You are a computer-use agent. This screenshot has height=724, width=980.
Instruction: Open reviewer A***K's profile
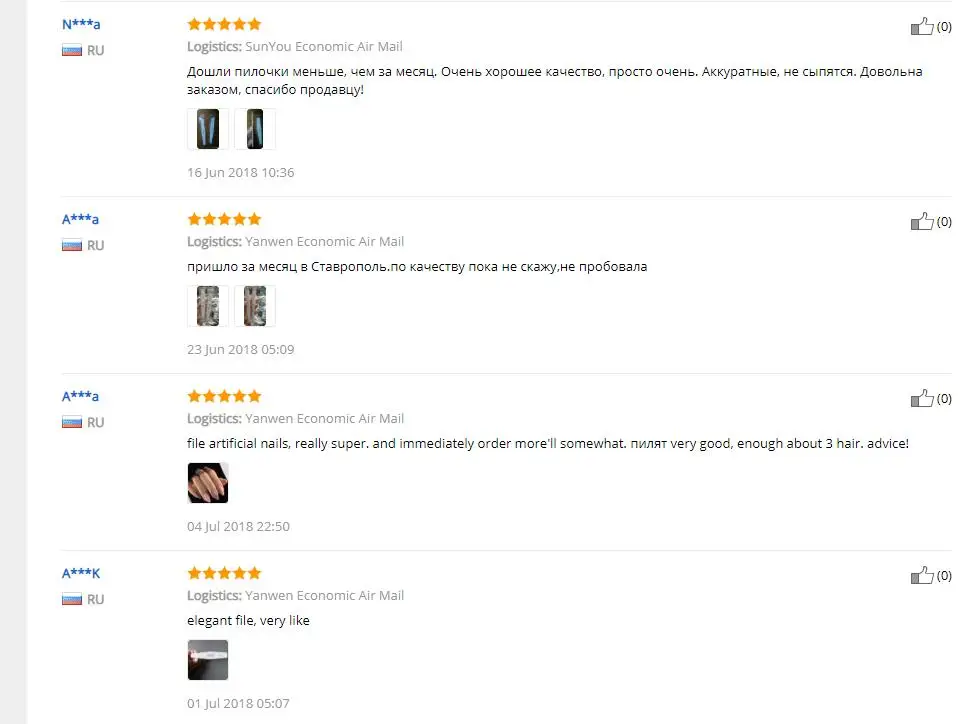coord(81,573)
